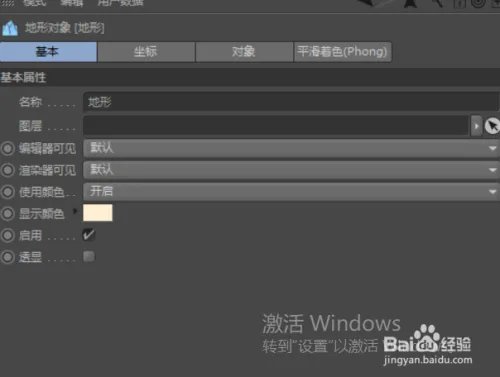The image size is (500, 377).
Task: Click the 编辑器可见 label
Action: tap(47, 149)
